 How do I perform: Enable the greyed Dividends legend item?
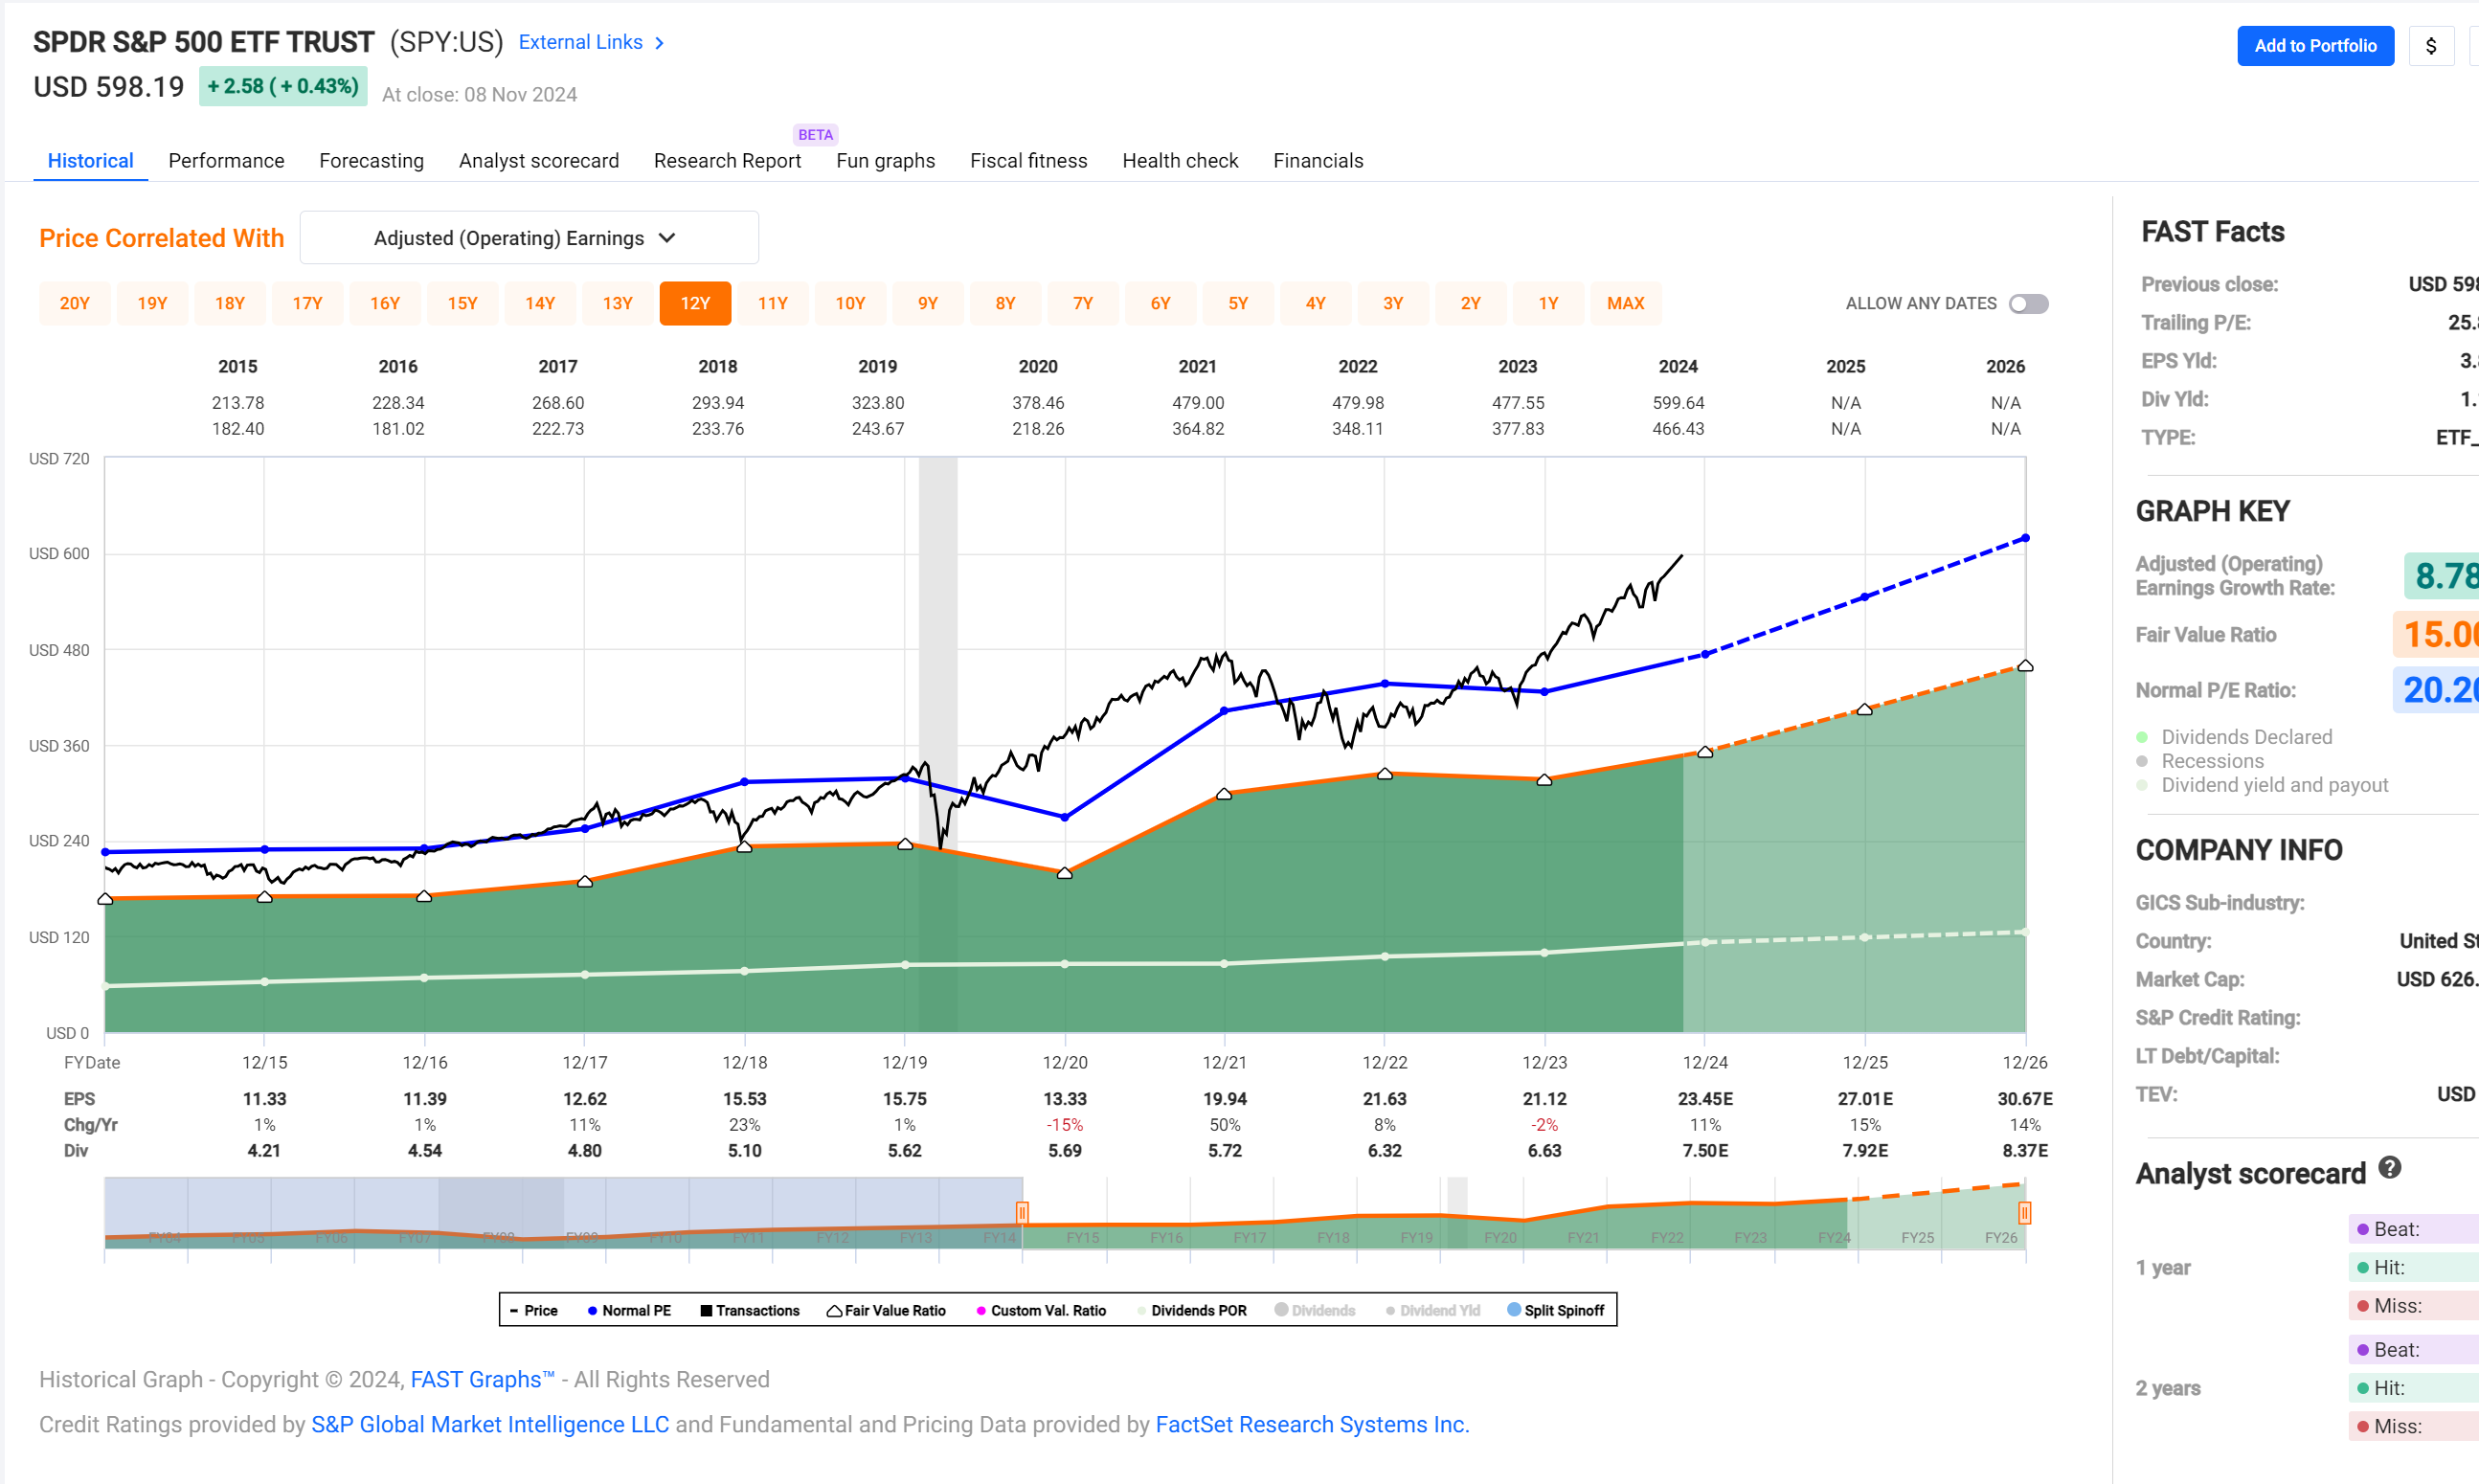point(1315,1310)
